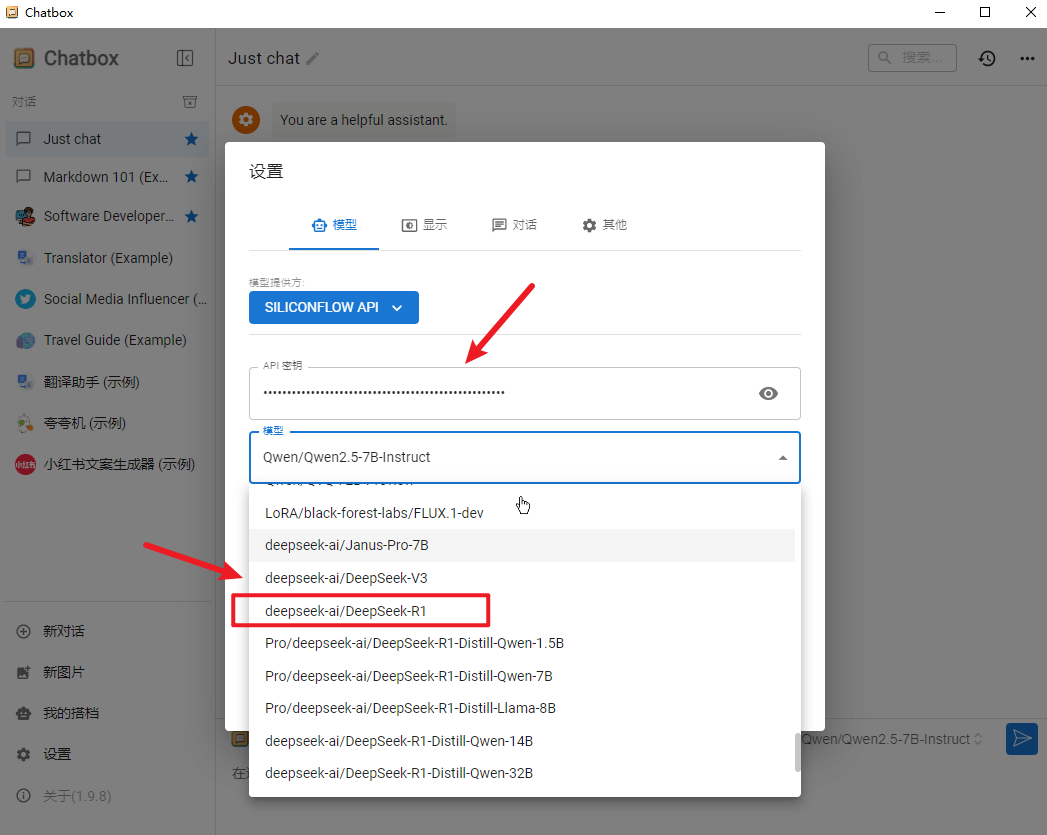Click the gear icon beside sidebar 设置
1047x835 pixels.
click(x=23, y=754)
